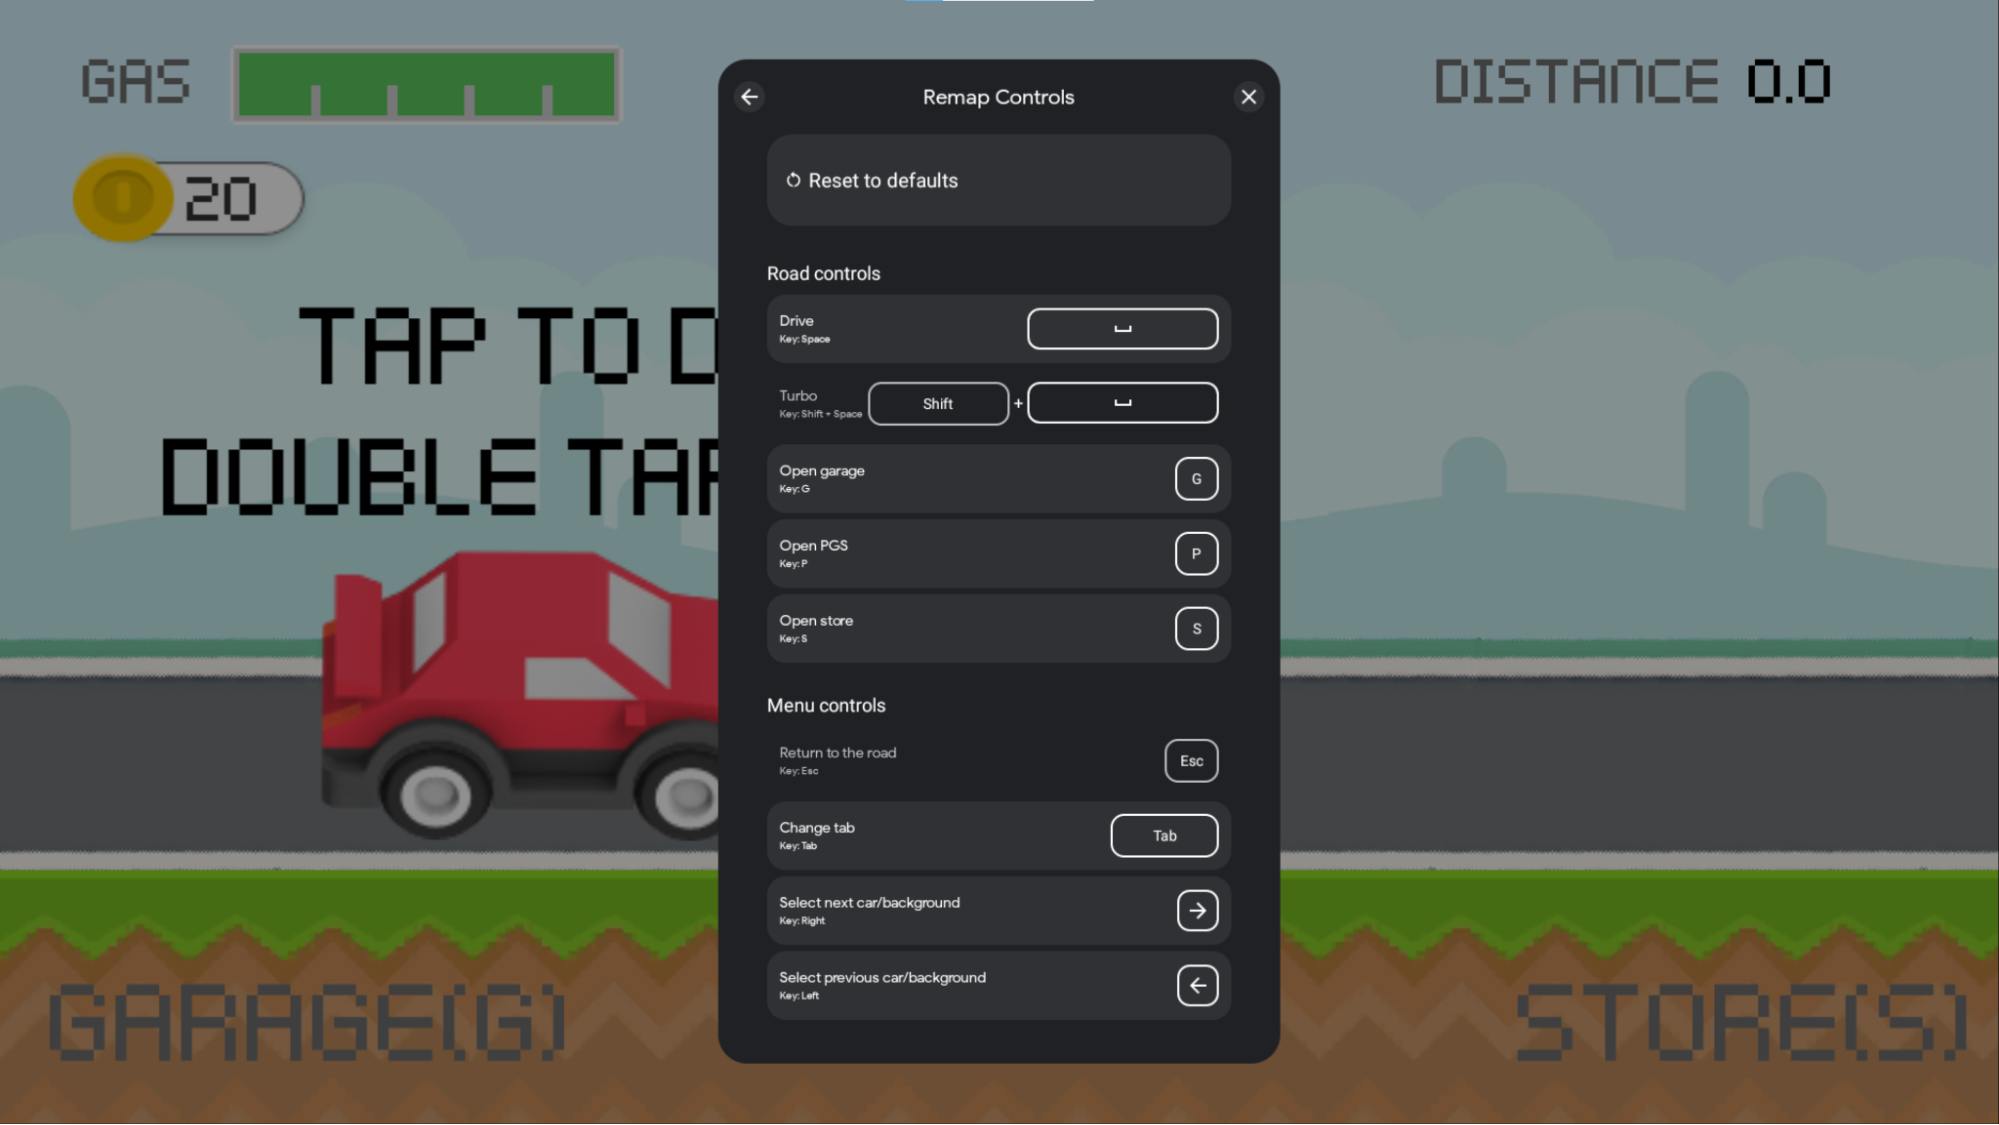Click the Open Garage G key icon
The image size is (1999, 1125).
[x=1196, y=478]
